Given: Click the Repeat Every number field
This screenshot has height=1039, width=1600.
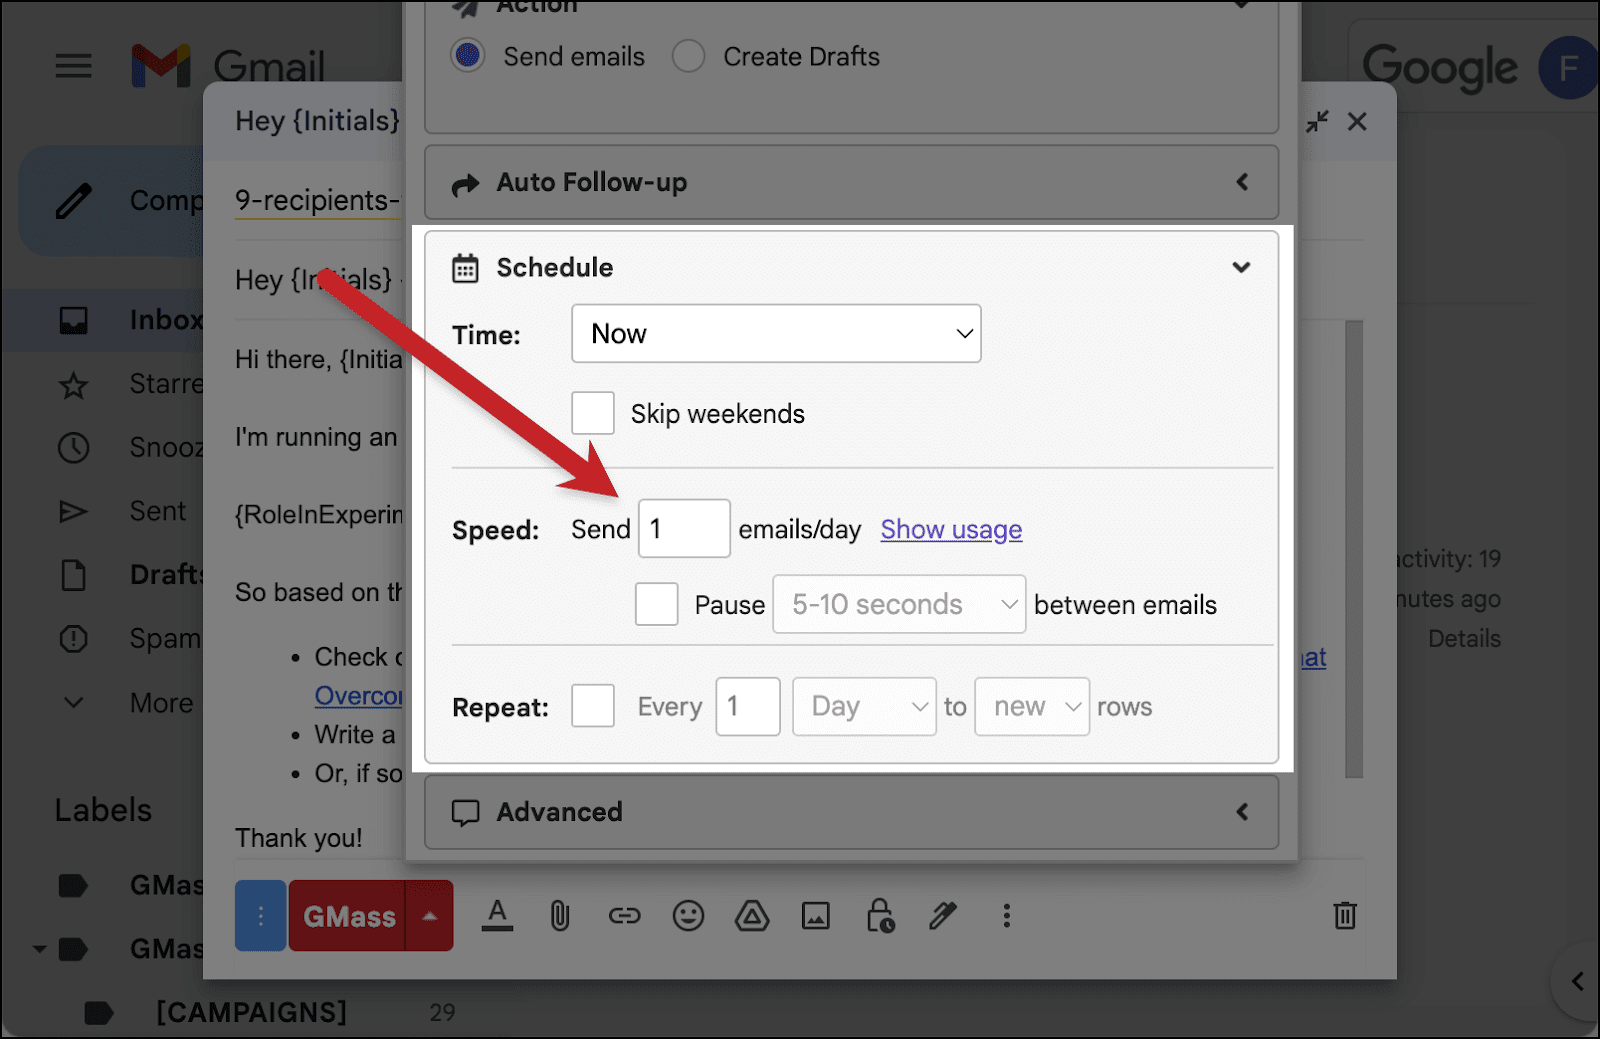Looking at the screenshot, I should coord(748,706).
